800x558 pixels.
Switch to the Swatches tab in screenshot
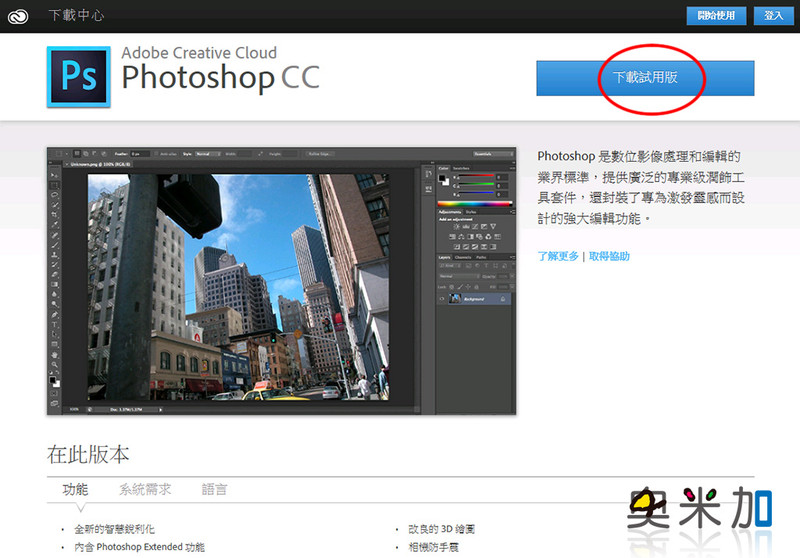pos(461,168)
